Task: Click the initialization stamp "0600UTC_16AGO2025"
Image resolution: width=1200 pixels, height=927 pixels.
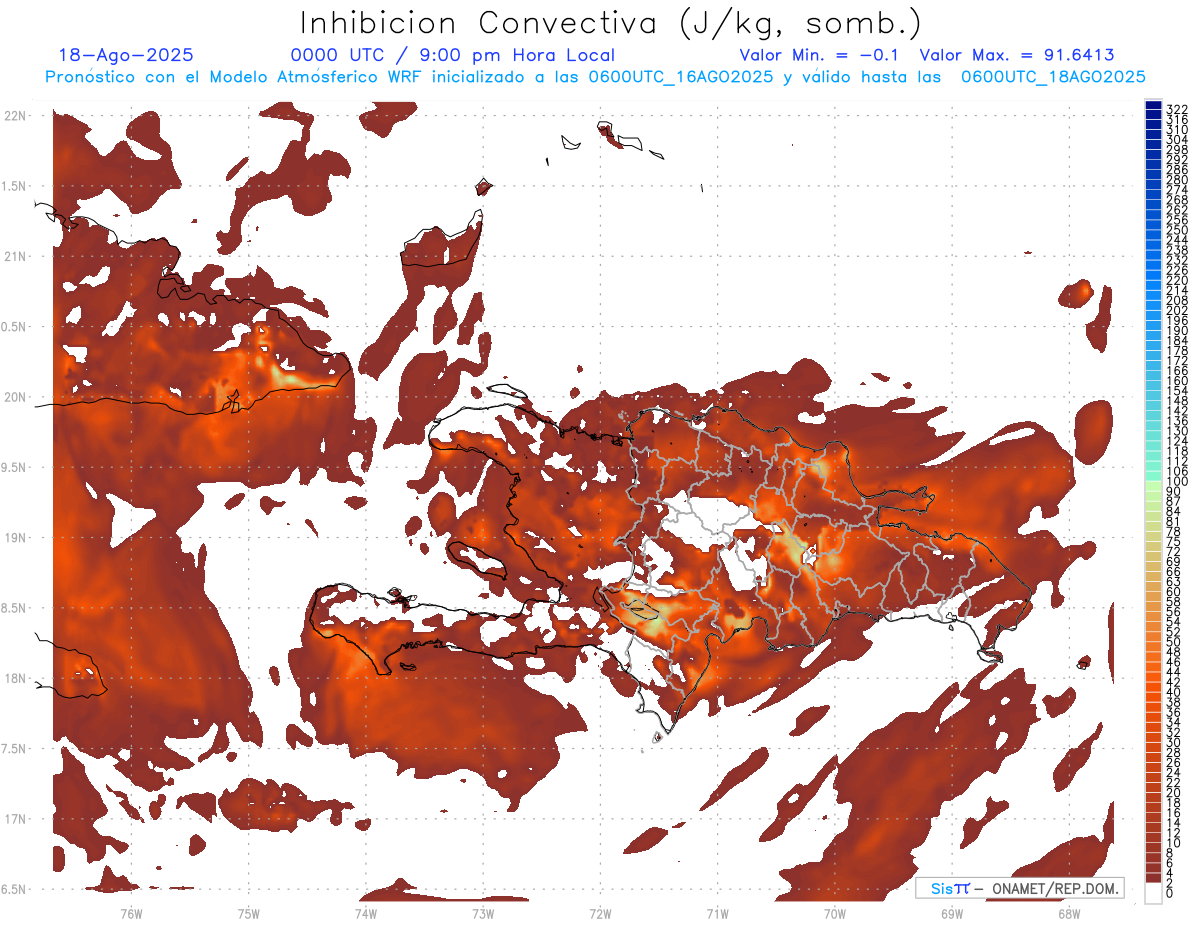Action: [681, 77]
